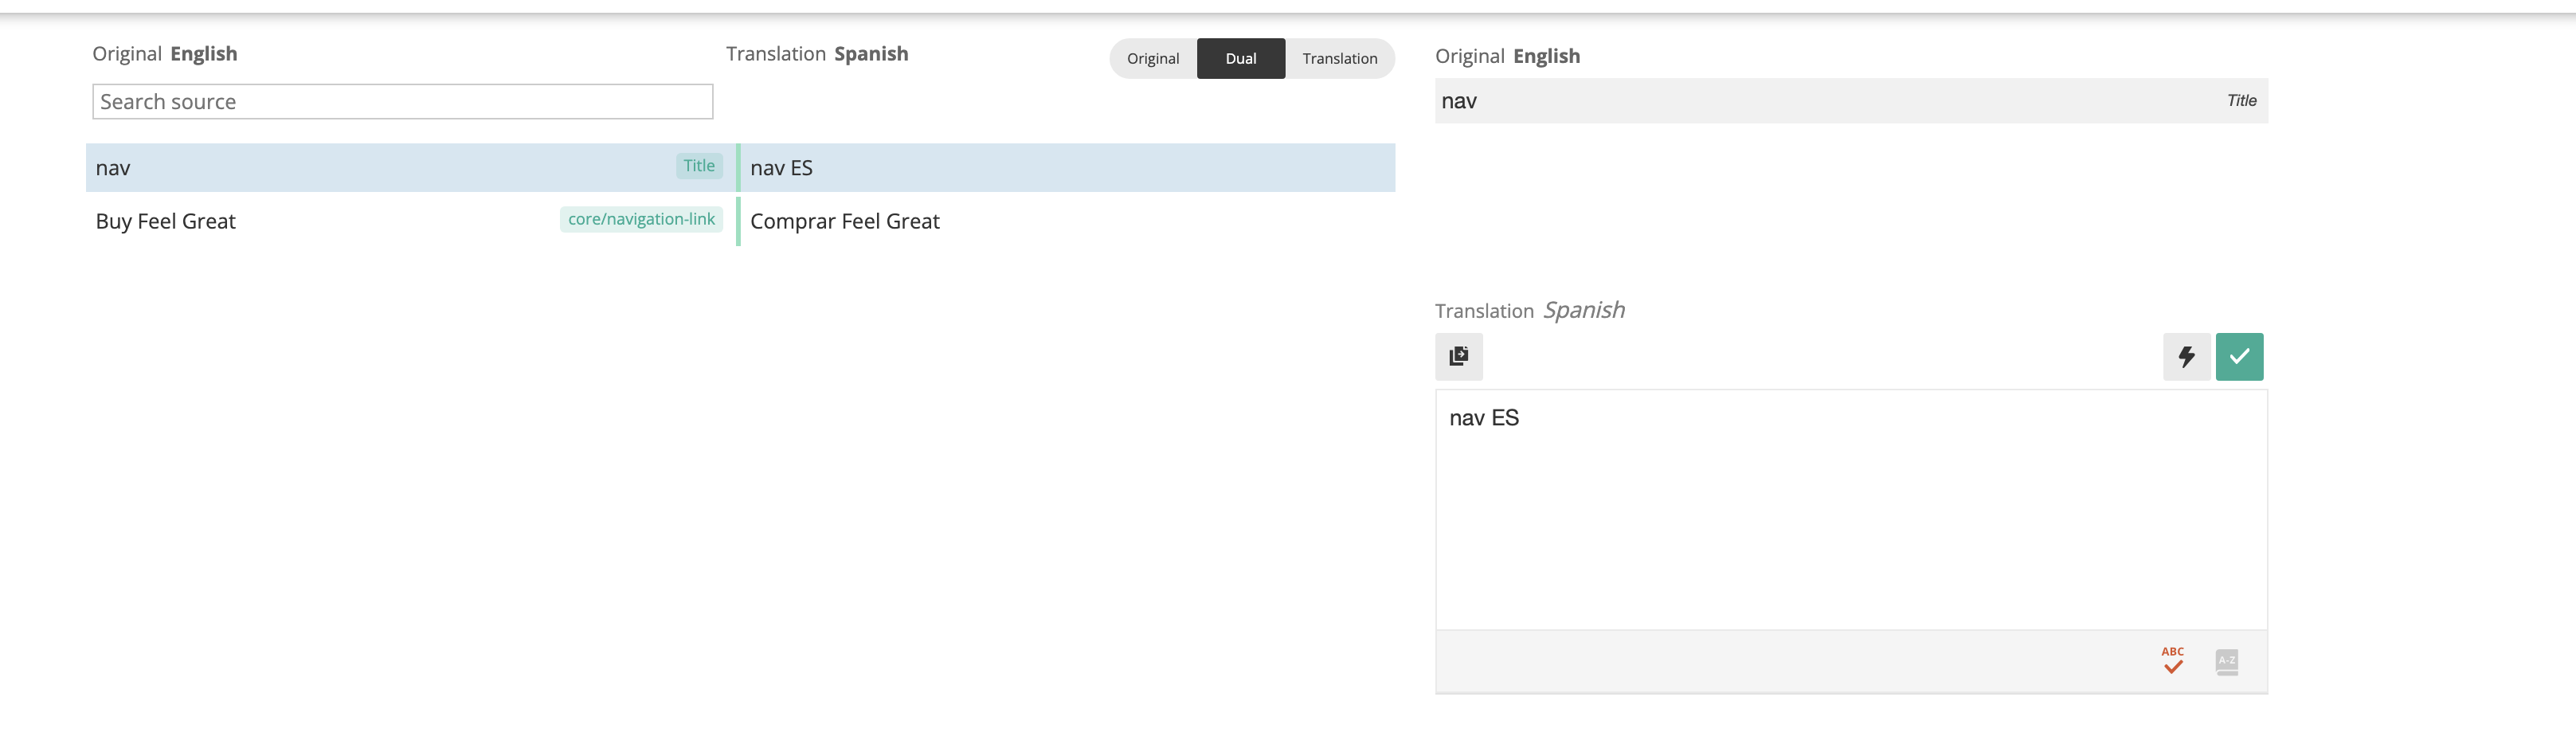
Task: Click the Title tag on nav row
Action: pyautogui.click(x=699, y=166)
